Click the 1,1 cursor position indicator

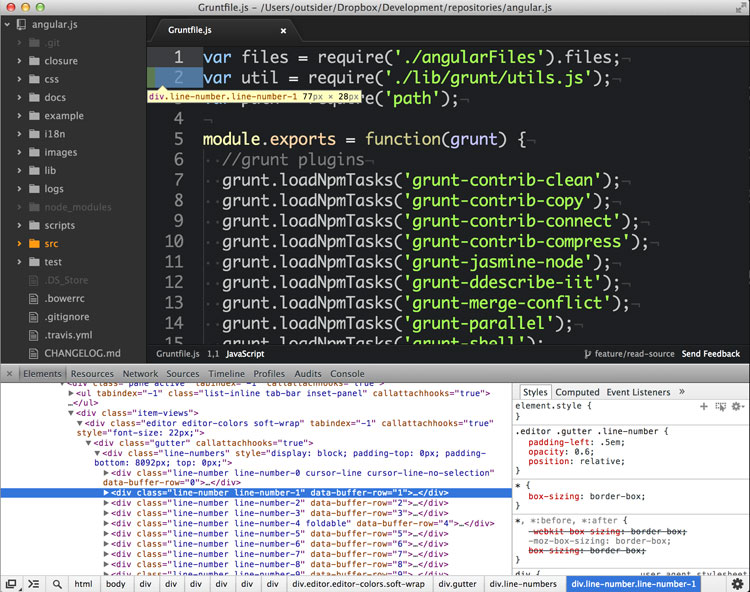pos(213,354)
